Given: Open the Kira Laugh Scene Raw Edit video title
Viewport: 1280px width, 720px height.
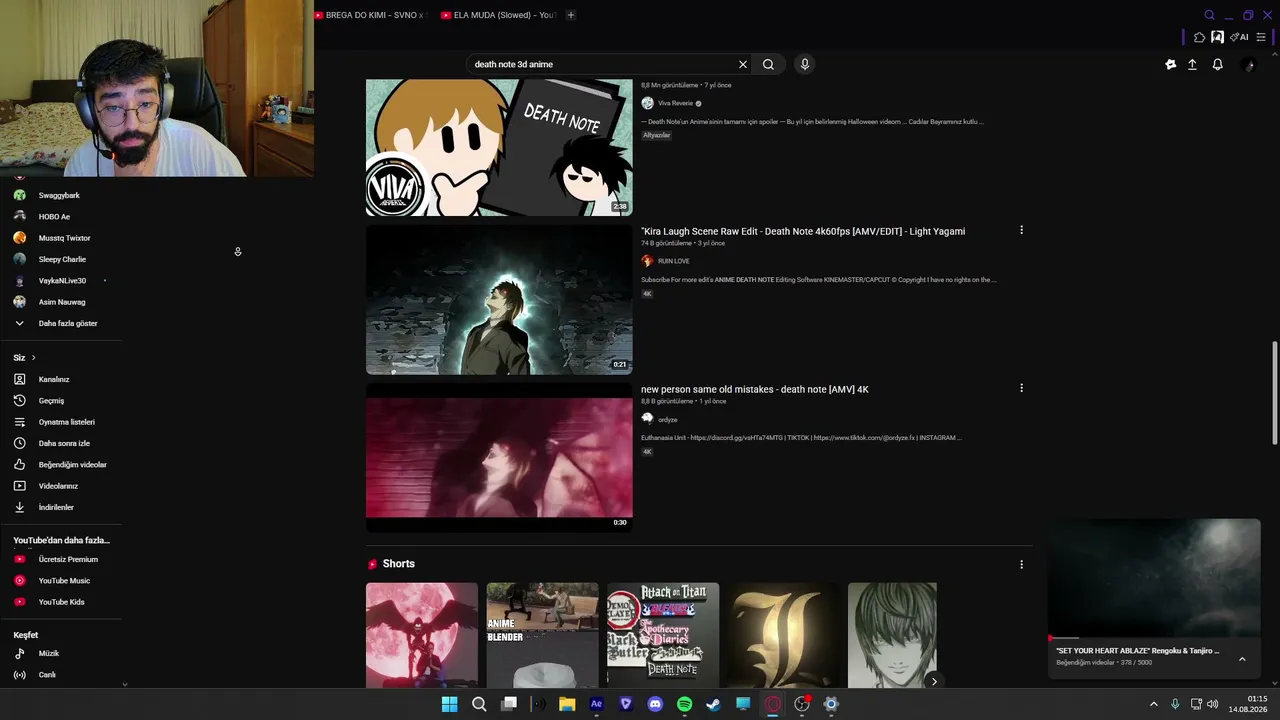Looking at the screenshot, I should 803,231.
